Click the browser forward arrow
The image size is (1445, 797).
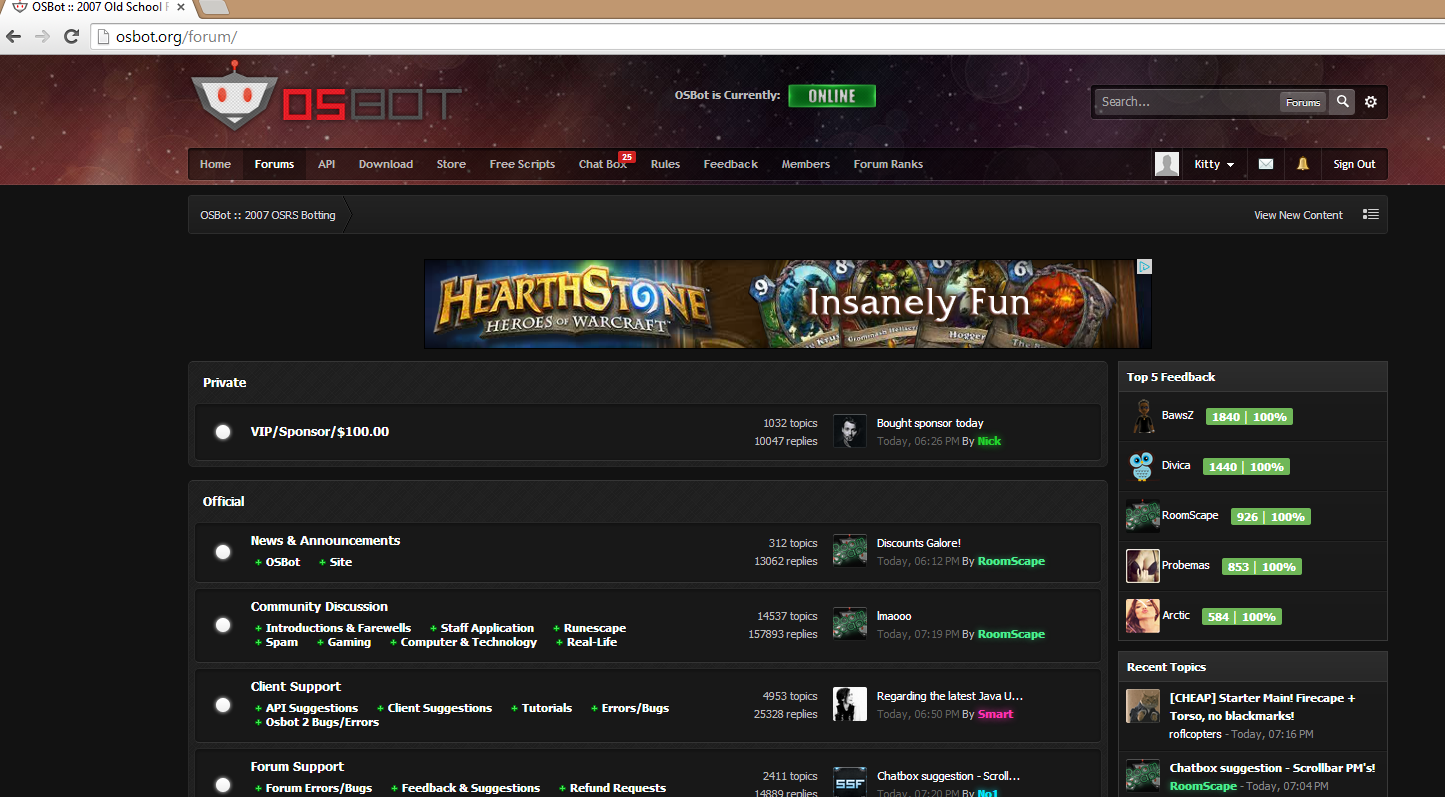[x=42, y=37]
